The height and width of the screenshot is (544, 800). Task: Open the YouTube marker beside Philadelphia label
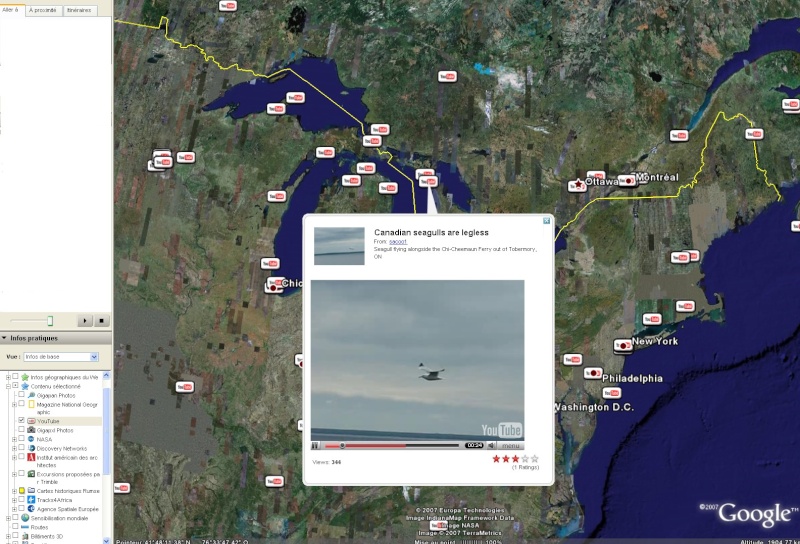coord(593,373)
